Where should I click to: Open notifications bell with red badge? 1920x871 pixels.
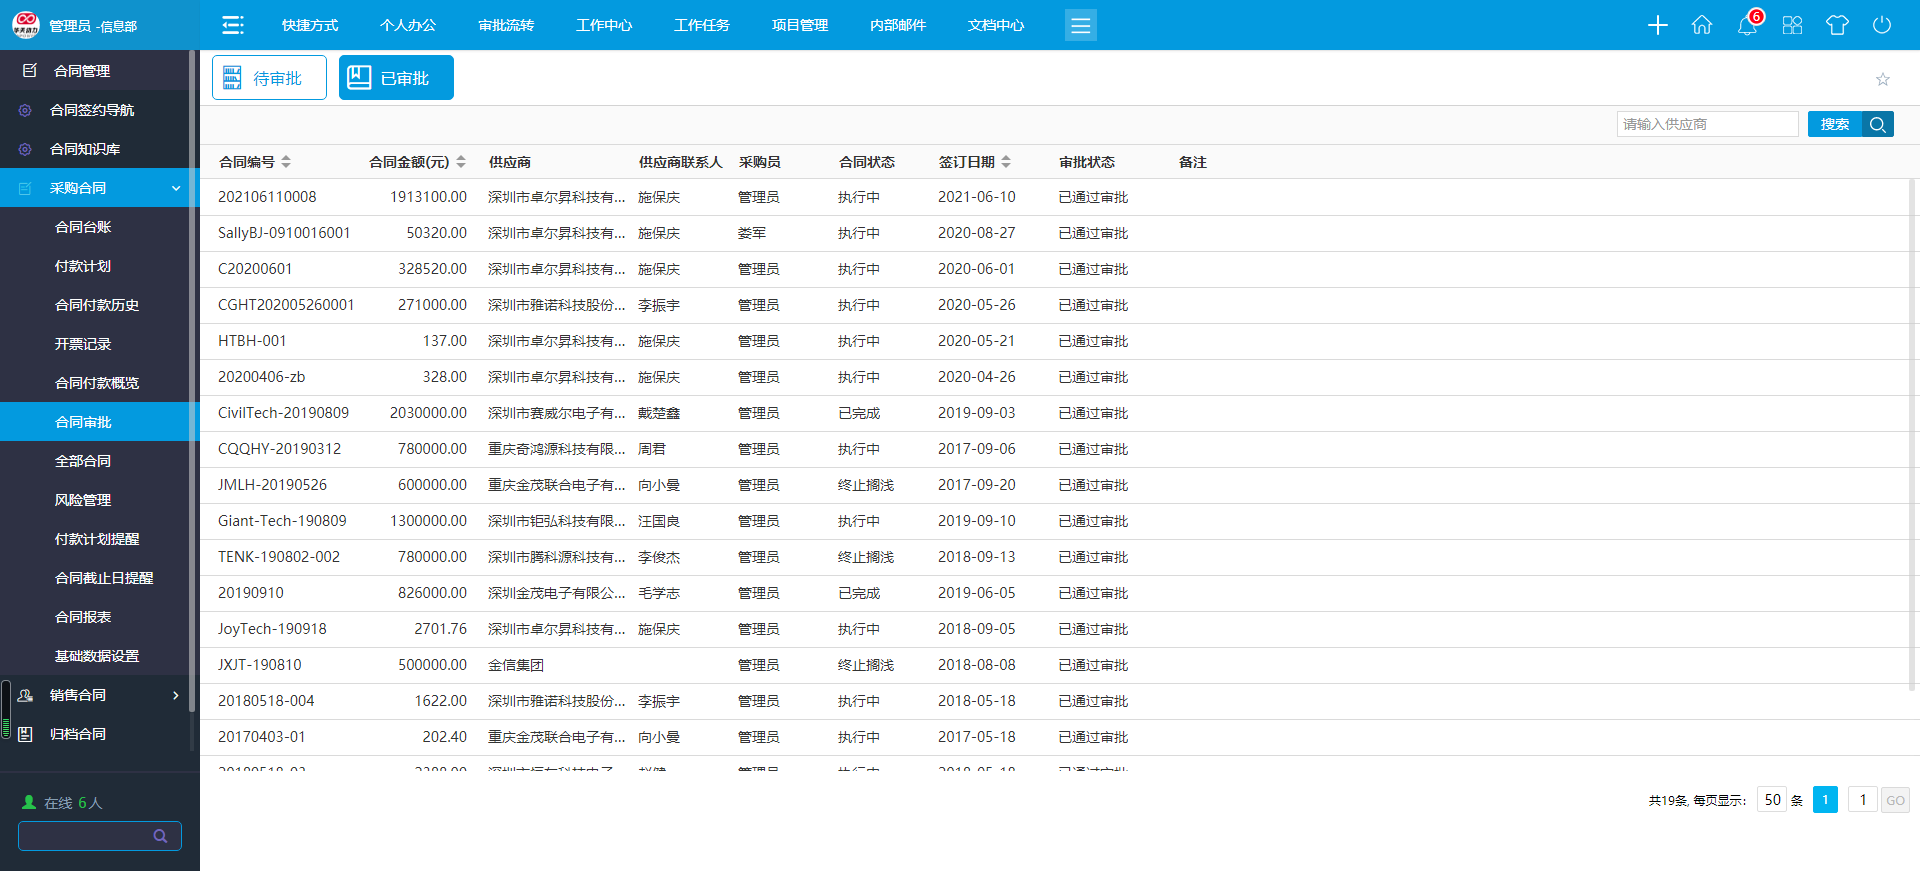[x=1747, y=25]
